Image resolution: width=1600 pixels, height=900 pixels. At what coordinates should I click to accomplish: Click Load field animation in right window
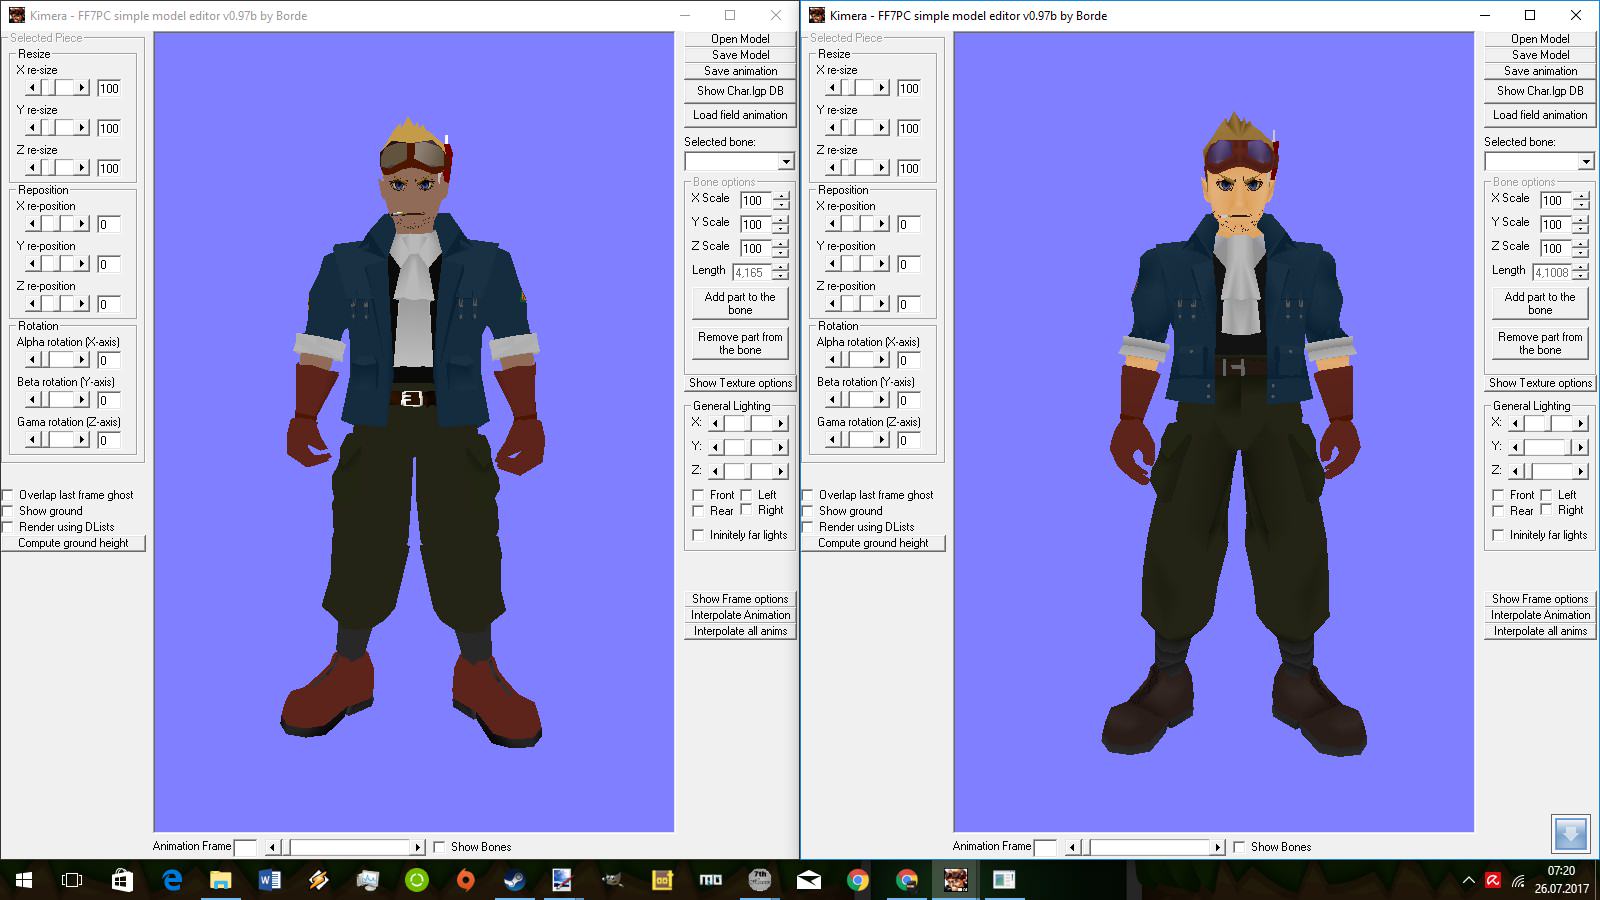coord(1540,115)
